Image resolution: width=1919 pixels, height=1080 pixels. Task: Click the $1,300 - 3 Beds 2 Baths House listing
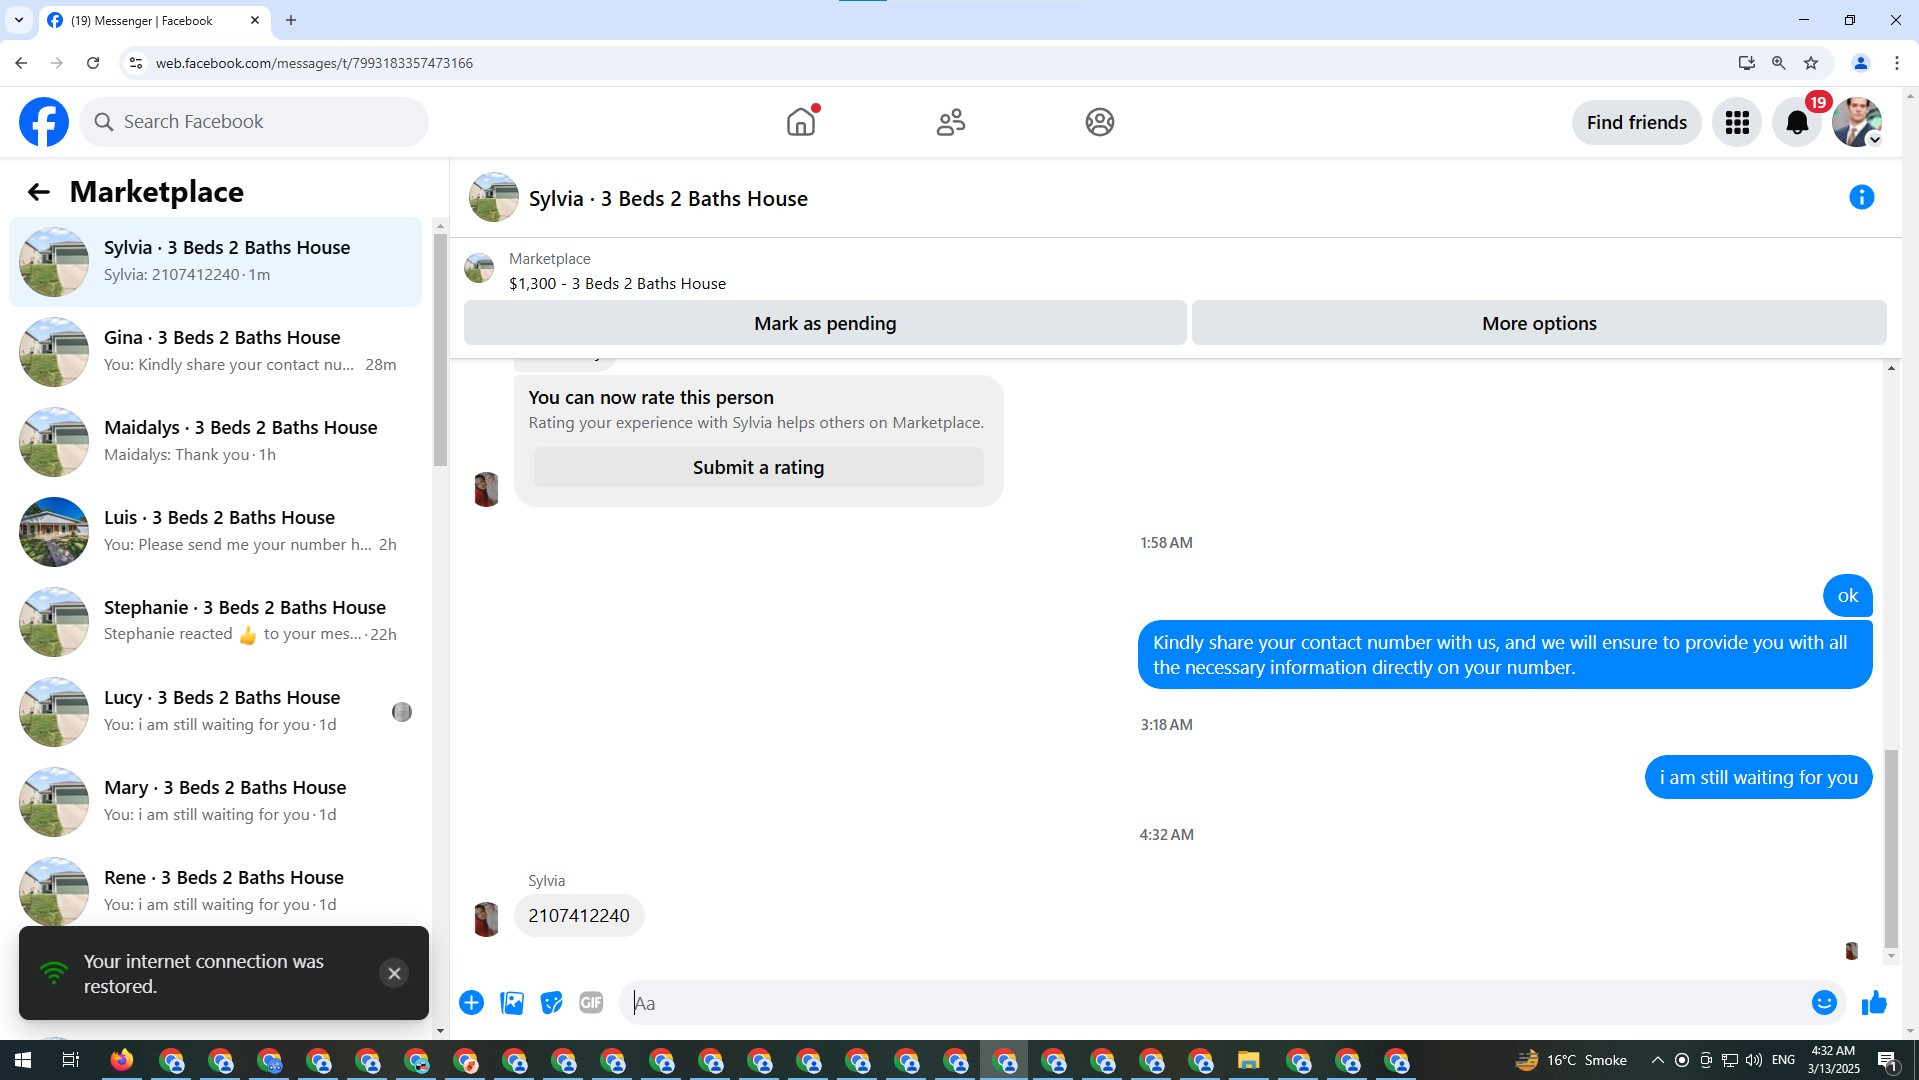617,284
